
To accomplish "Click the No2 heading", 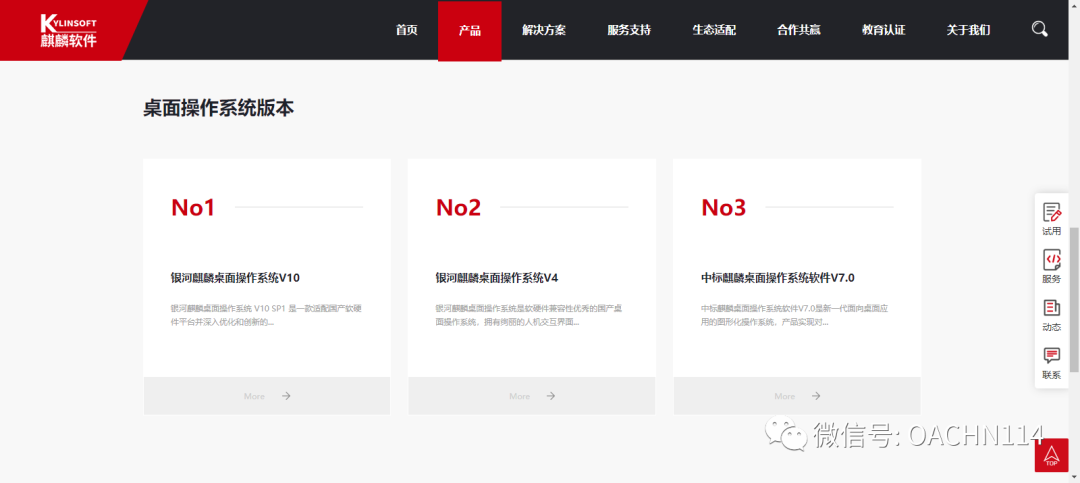I will [458, 207].
